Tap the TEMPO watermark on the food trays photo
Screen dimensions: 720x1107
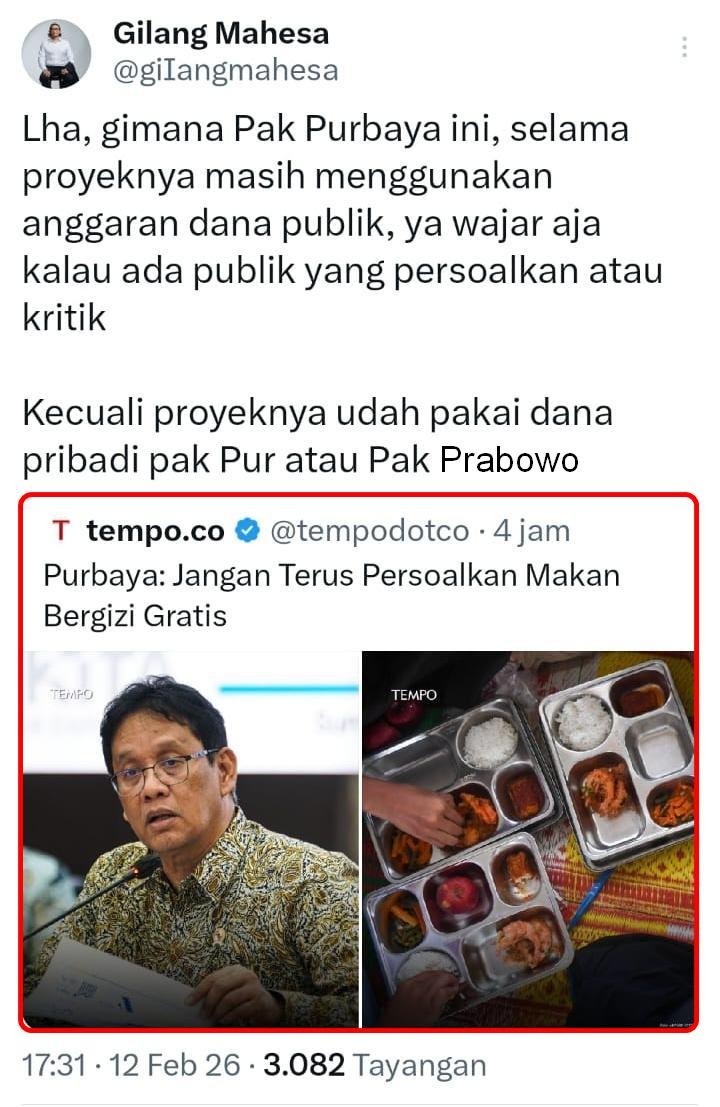414,695
